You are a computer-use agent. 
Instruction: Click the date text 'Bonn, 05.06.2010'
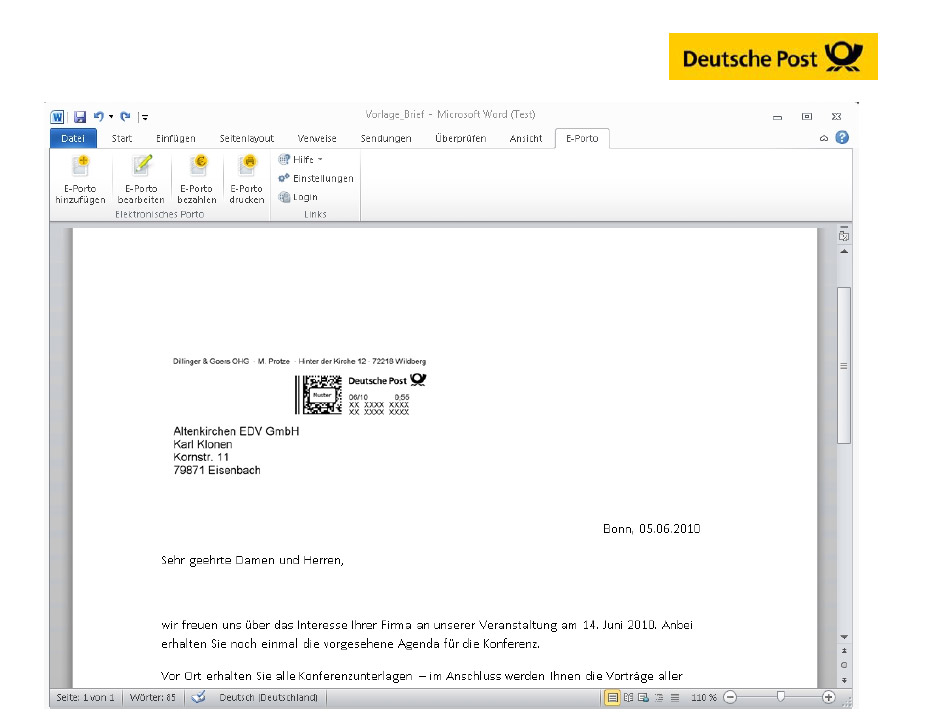651,529
